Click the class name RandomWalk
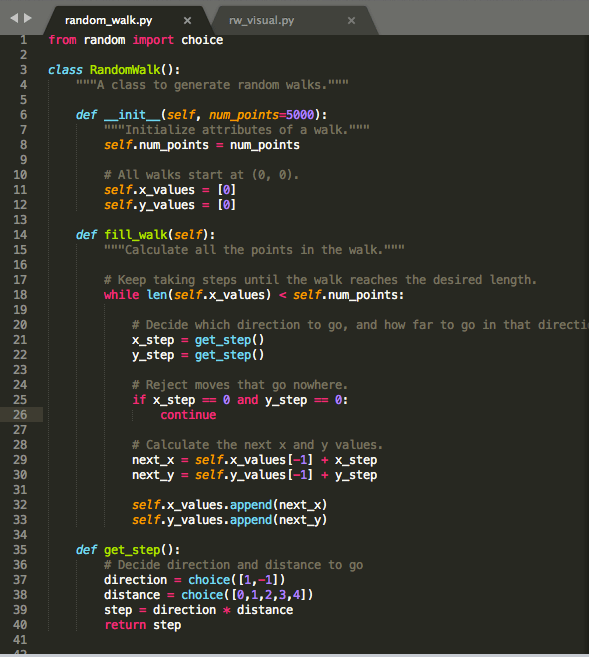Viewport: 589px width, 657px height. [x=125, y=70]
